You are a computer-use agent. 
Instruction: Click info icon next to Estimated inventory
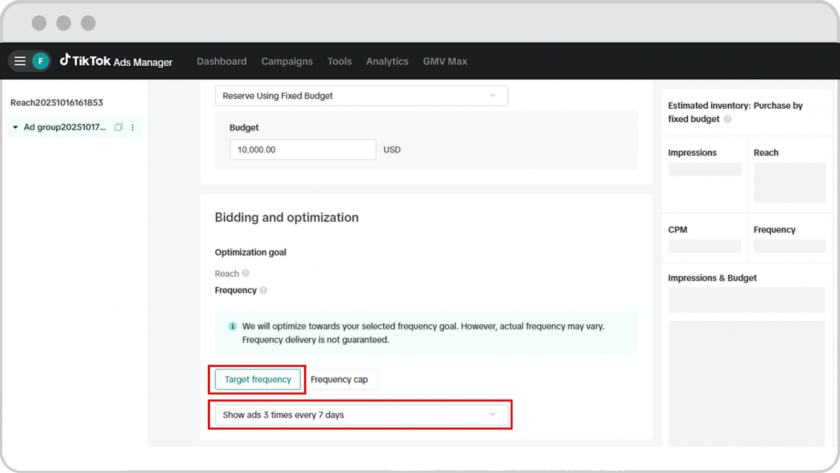[727, 119]
